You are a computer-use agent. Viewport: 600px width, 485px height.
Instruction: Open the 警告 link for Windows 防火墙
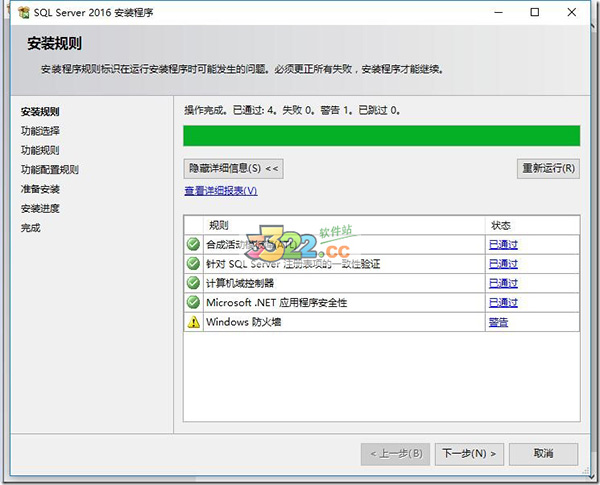point(498,322)
